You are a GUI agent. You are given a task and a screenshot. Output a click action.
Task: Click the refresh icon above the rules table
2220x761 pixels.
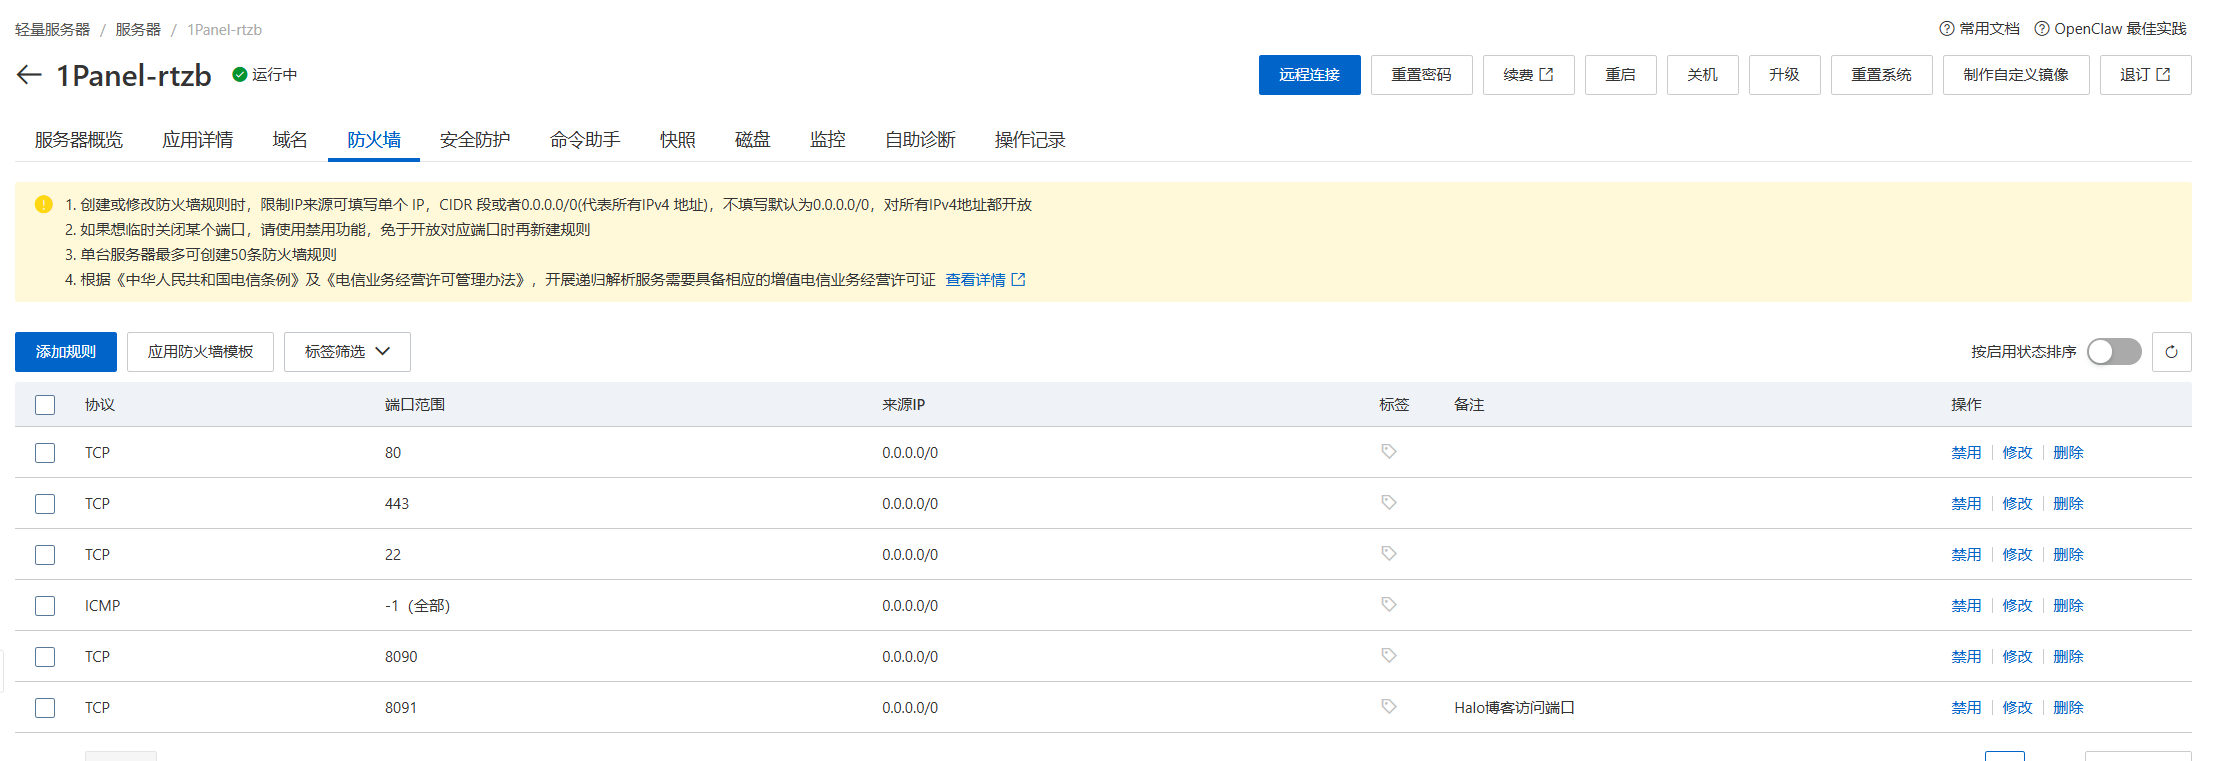[x=2171, y=352]
